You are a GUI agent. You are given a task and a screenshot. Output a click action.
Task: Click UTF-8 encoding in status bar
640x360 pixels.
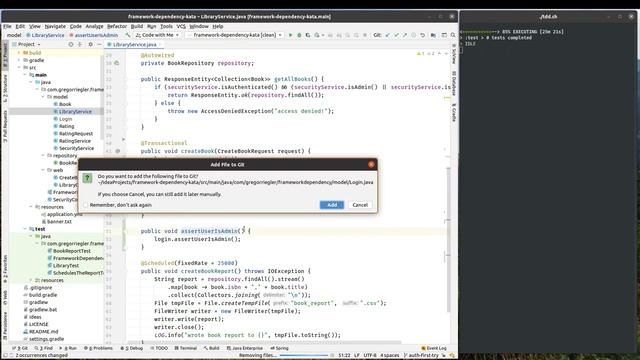[x=370, y=355]
